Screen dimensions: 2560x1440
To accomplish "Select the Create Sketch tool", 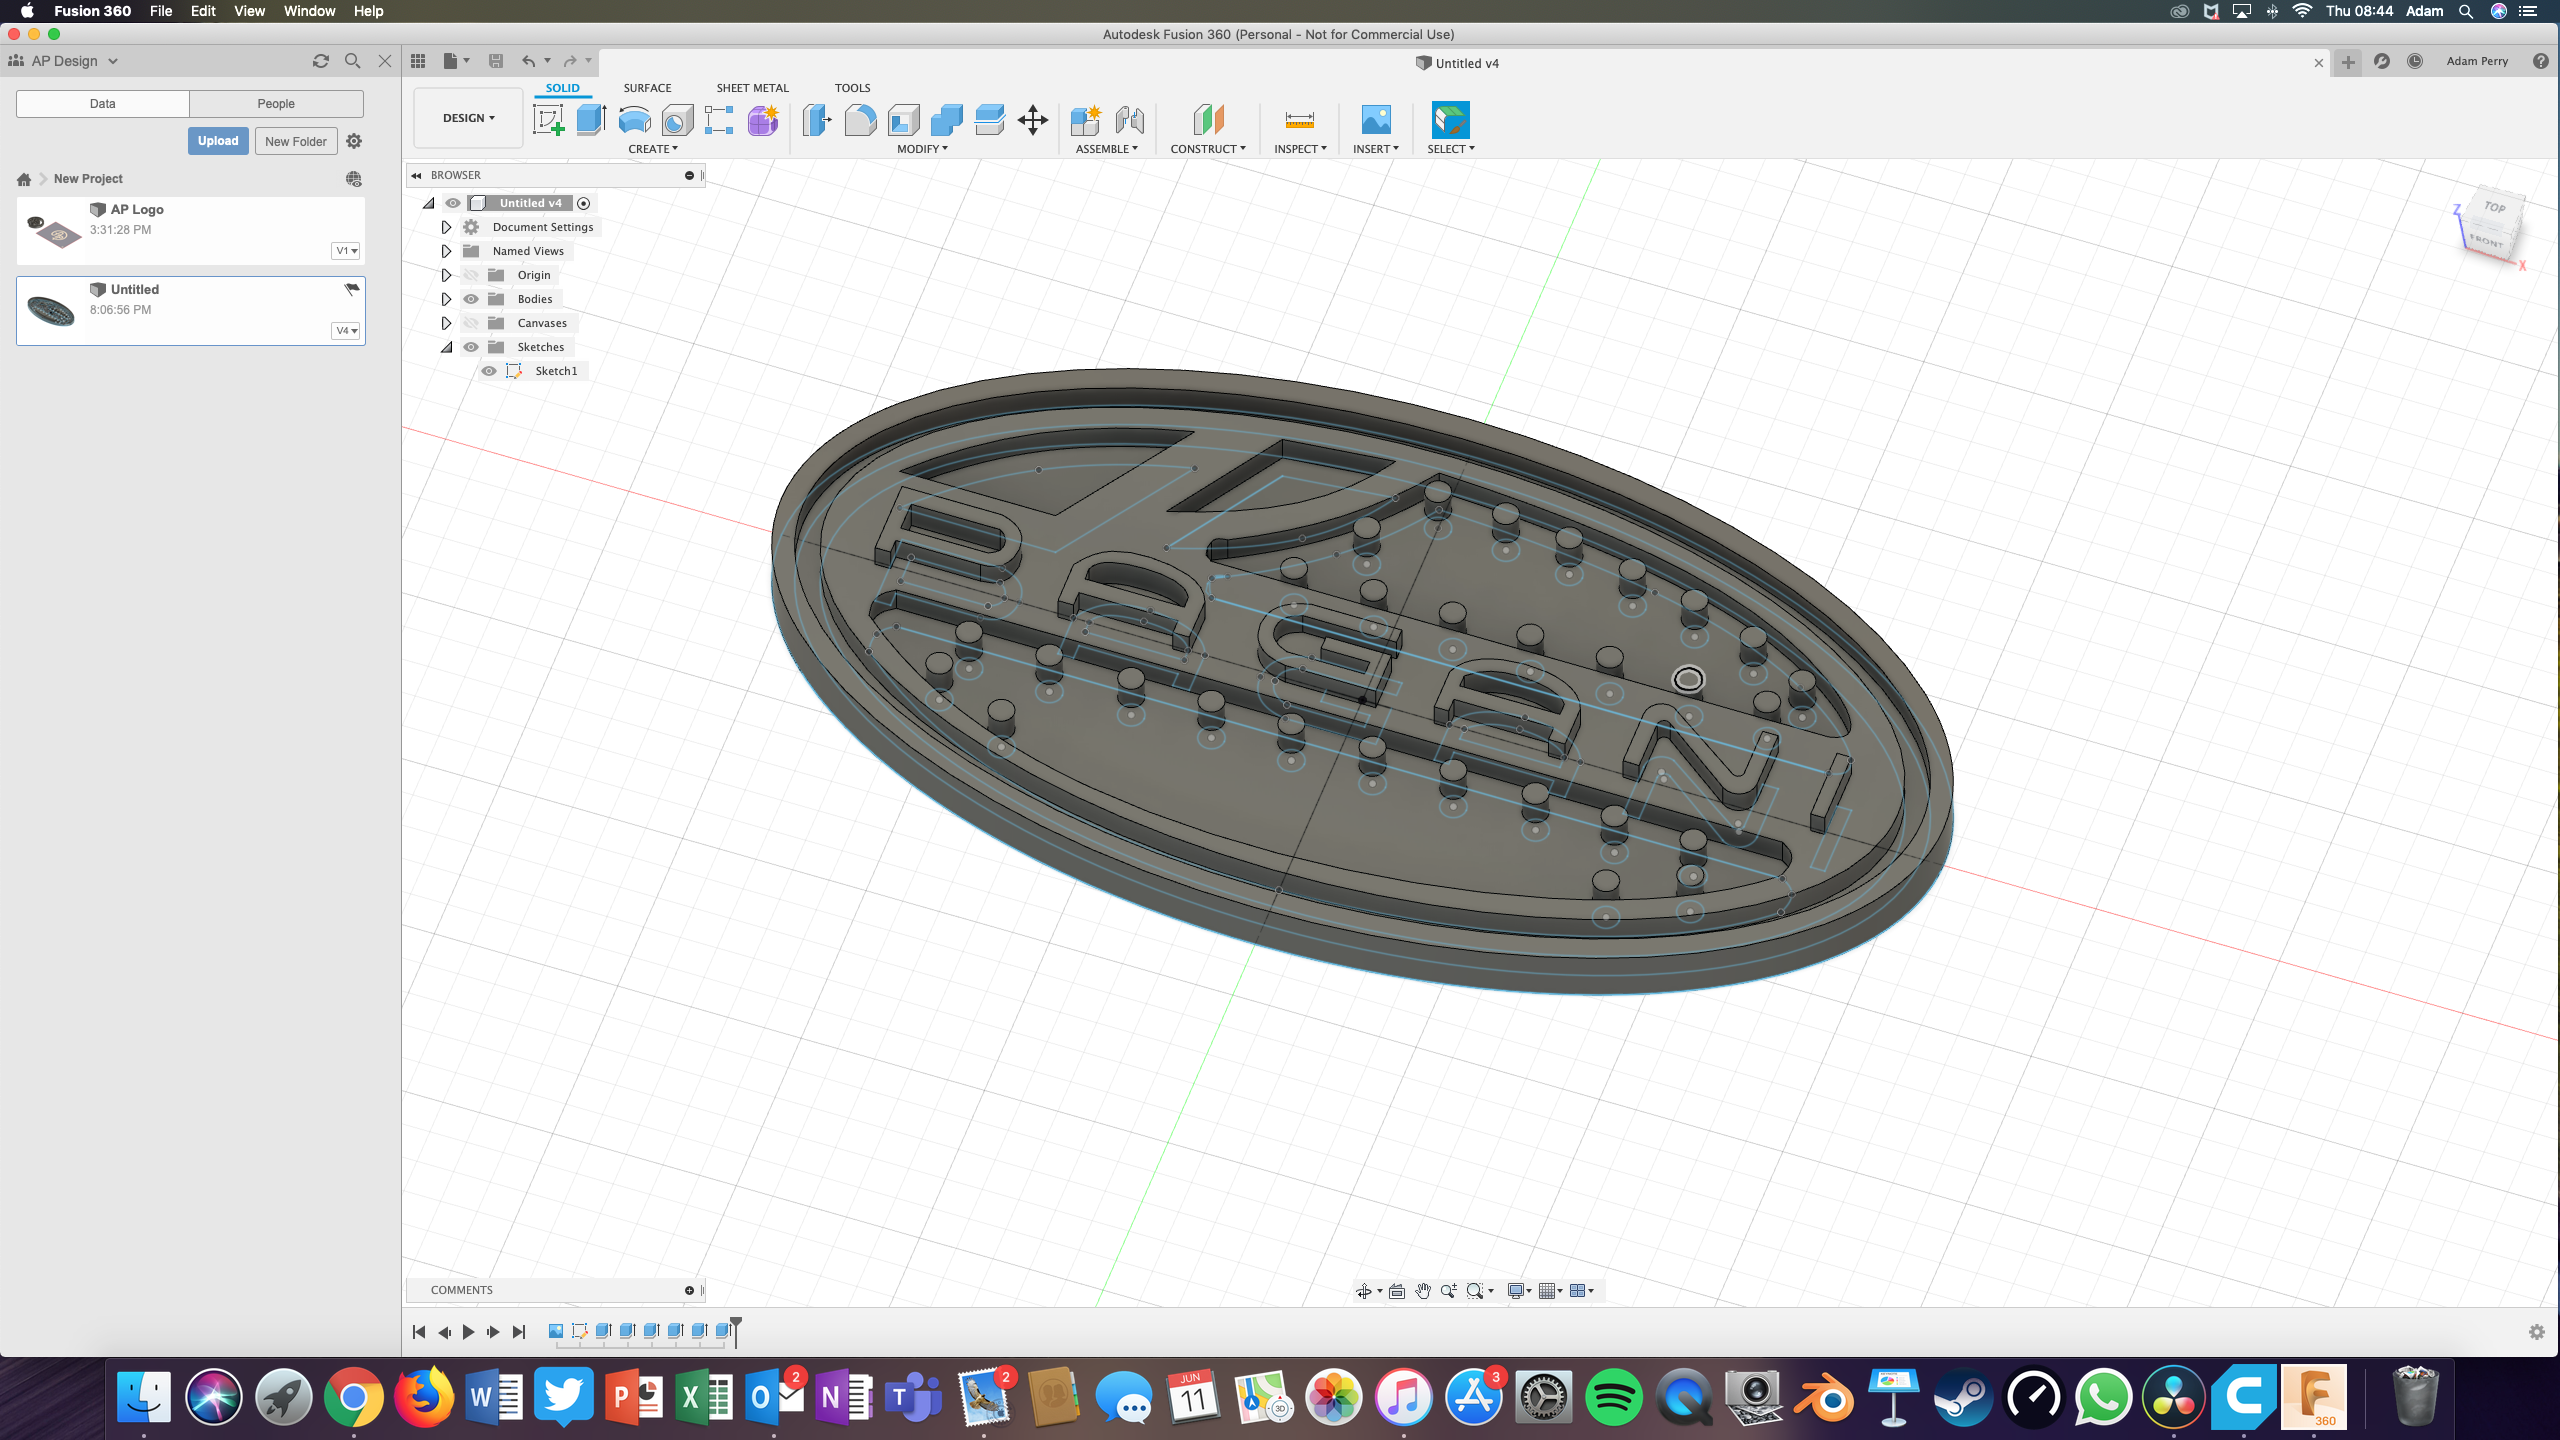I will (548, 120).
